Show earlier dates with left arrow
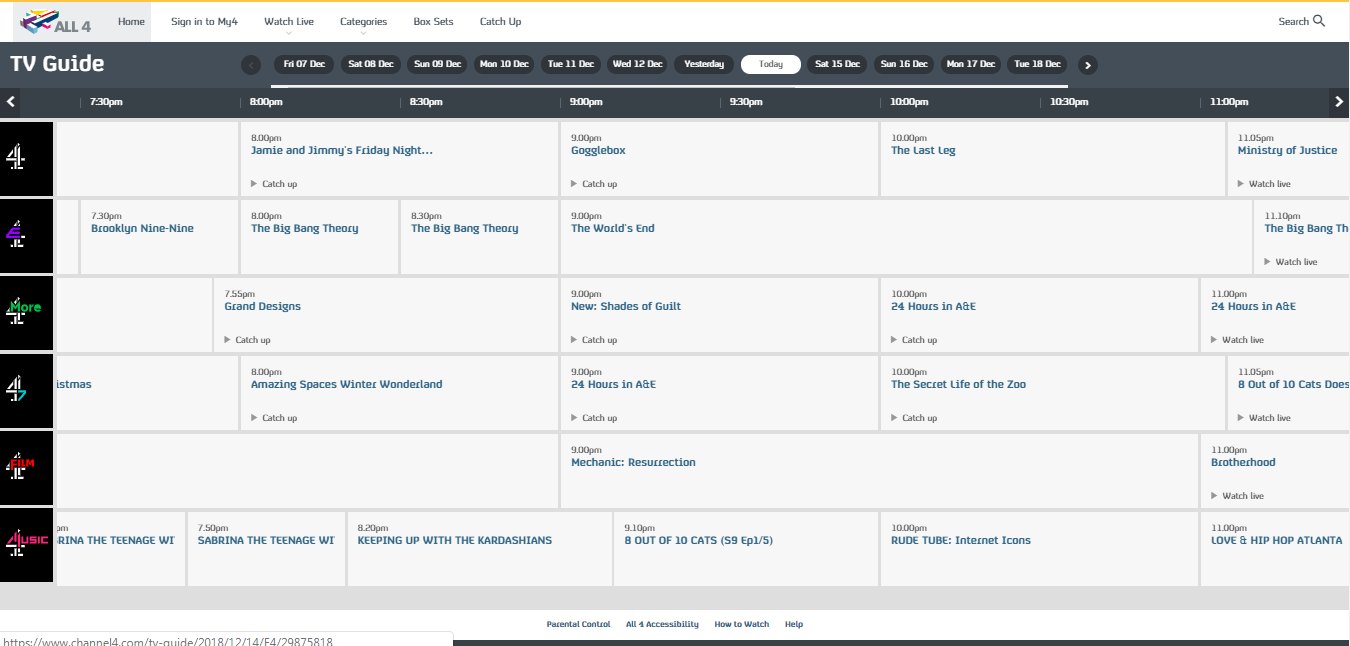 (x=251, y=65)
